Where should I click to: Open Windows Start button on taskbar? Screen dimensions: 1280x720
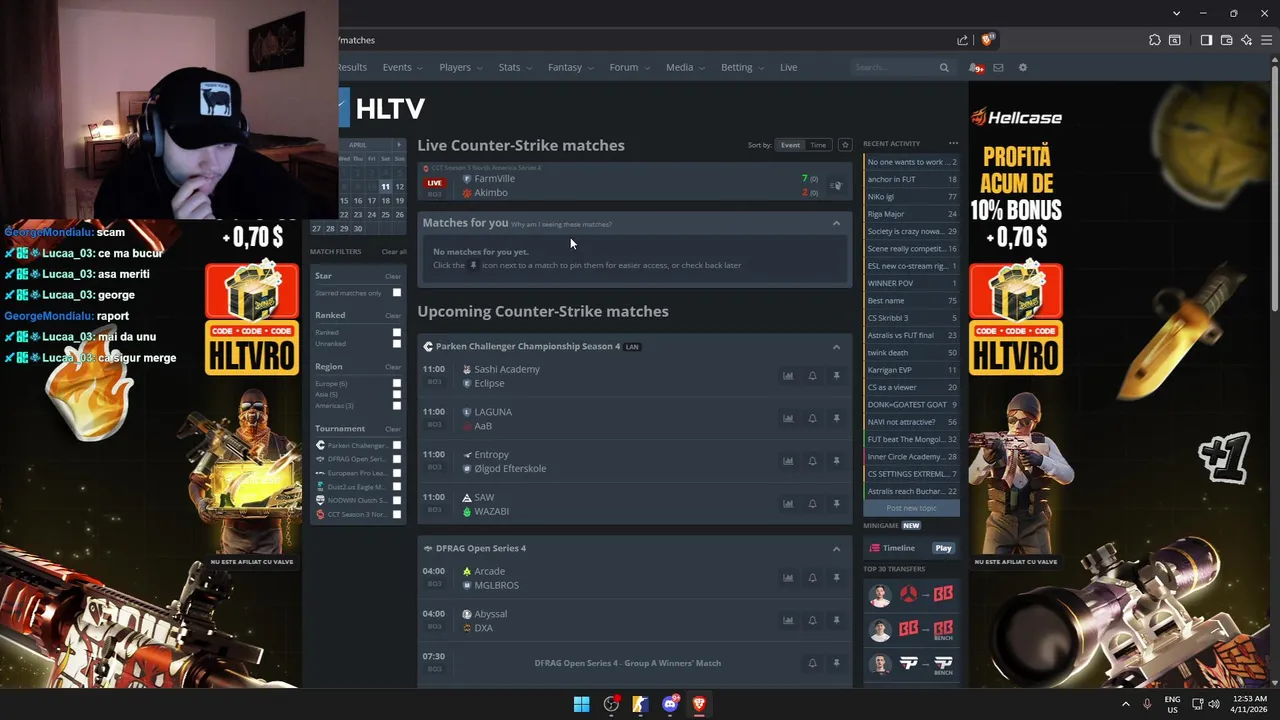coord(581,704)
